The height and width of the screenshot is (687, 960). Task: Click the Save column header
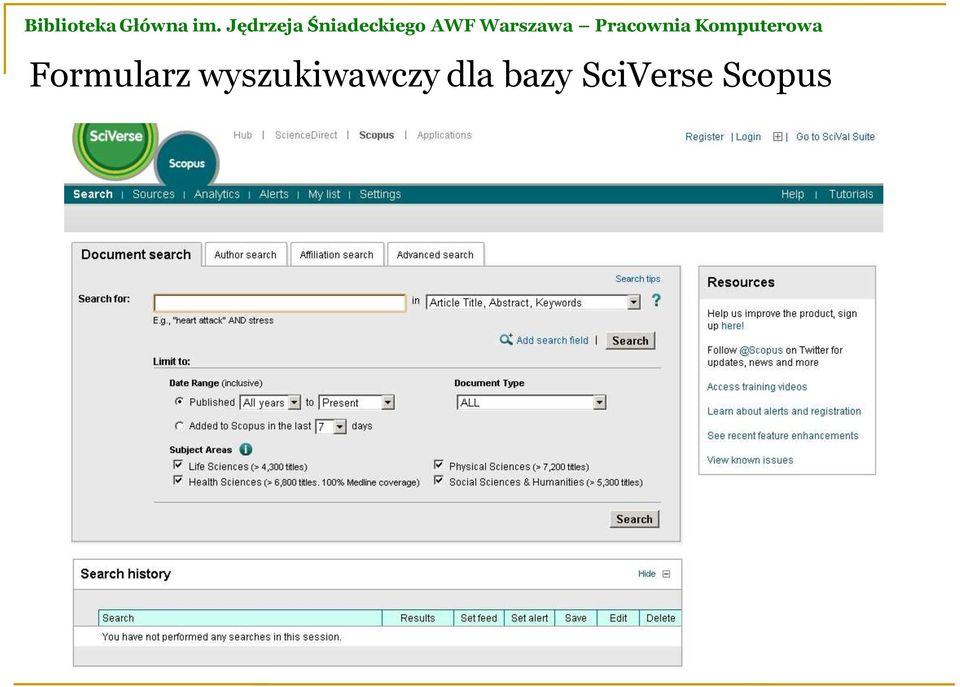point(576,618)
